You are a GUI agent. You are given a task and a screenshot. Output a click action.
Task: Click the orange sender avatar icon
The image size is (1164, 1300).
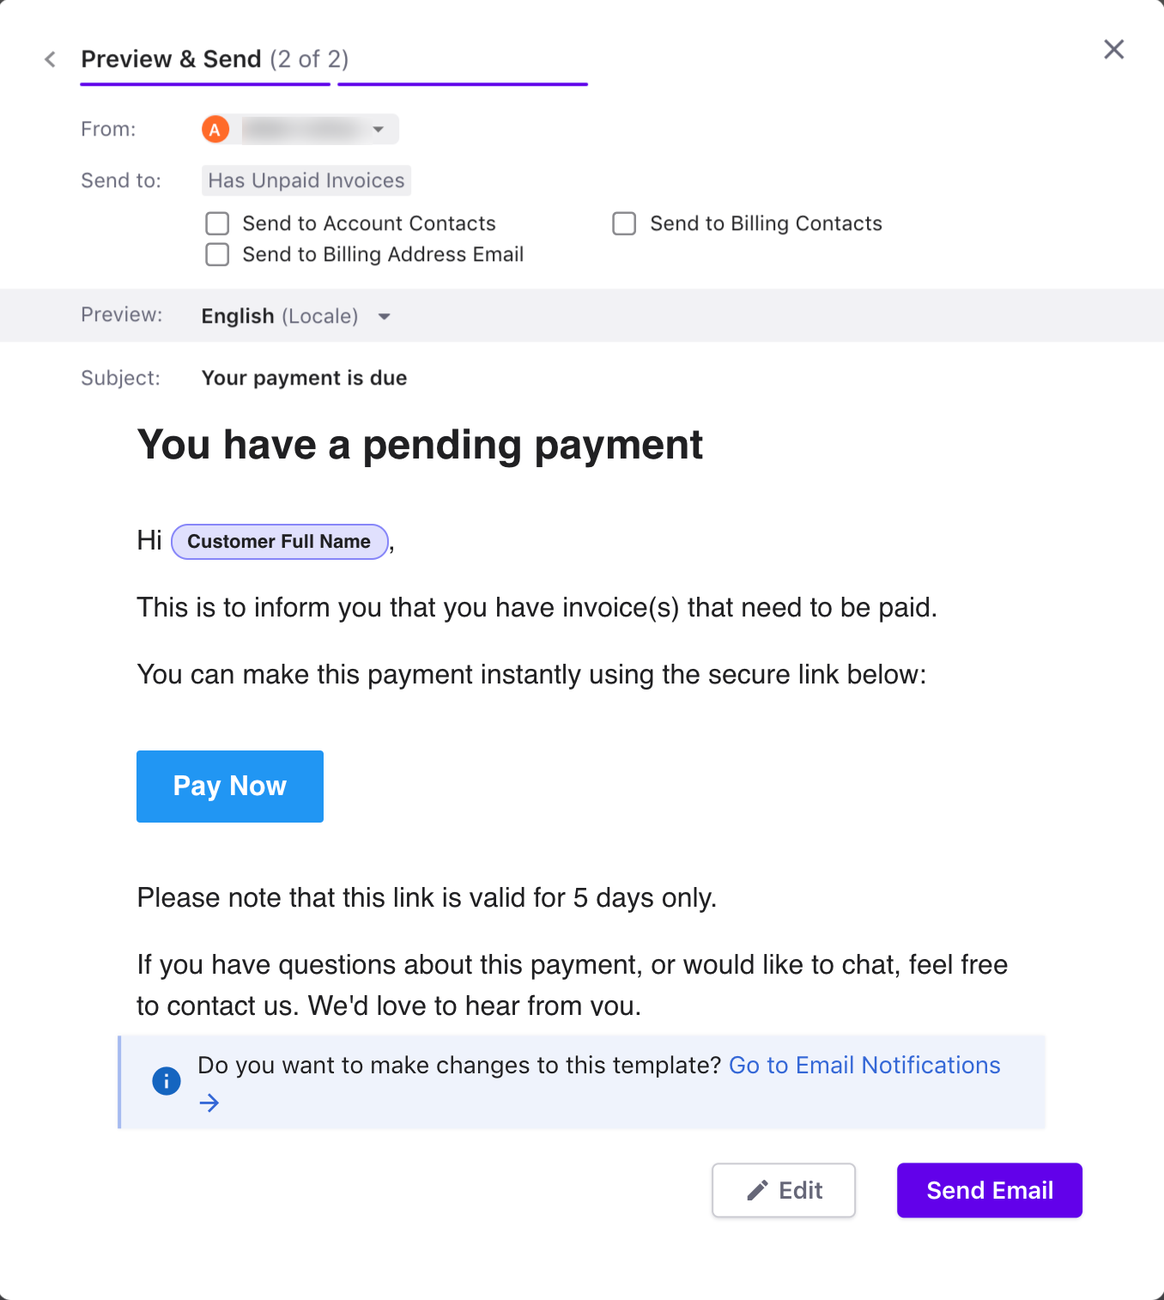pos(215,129)
